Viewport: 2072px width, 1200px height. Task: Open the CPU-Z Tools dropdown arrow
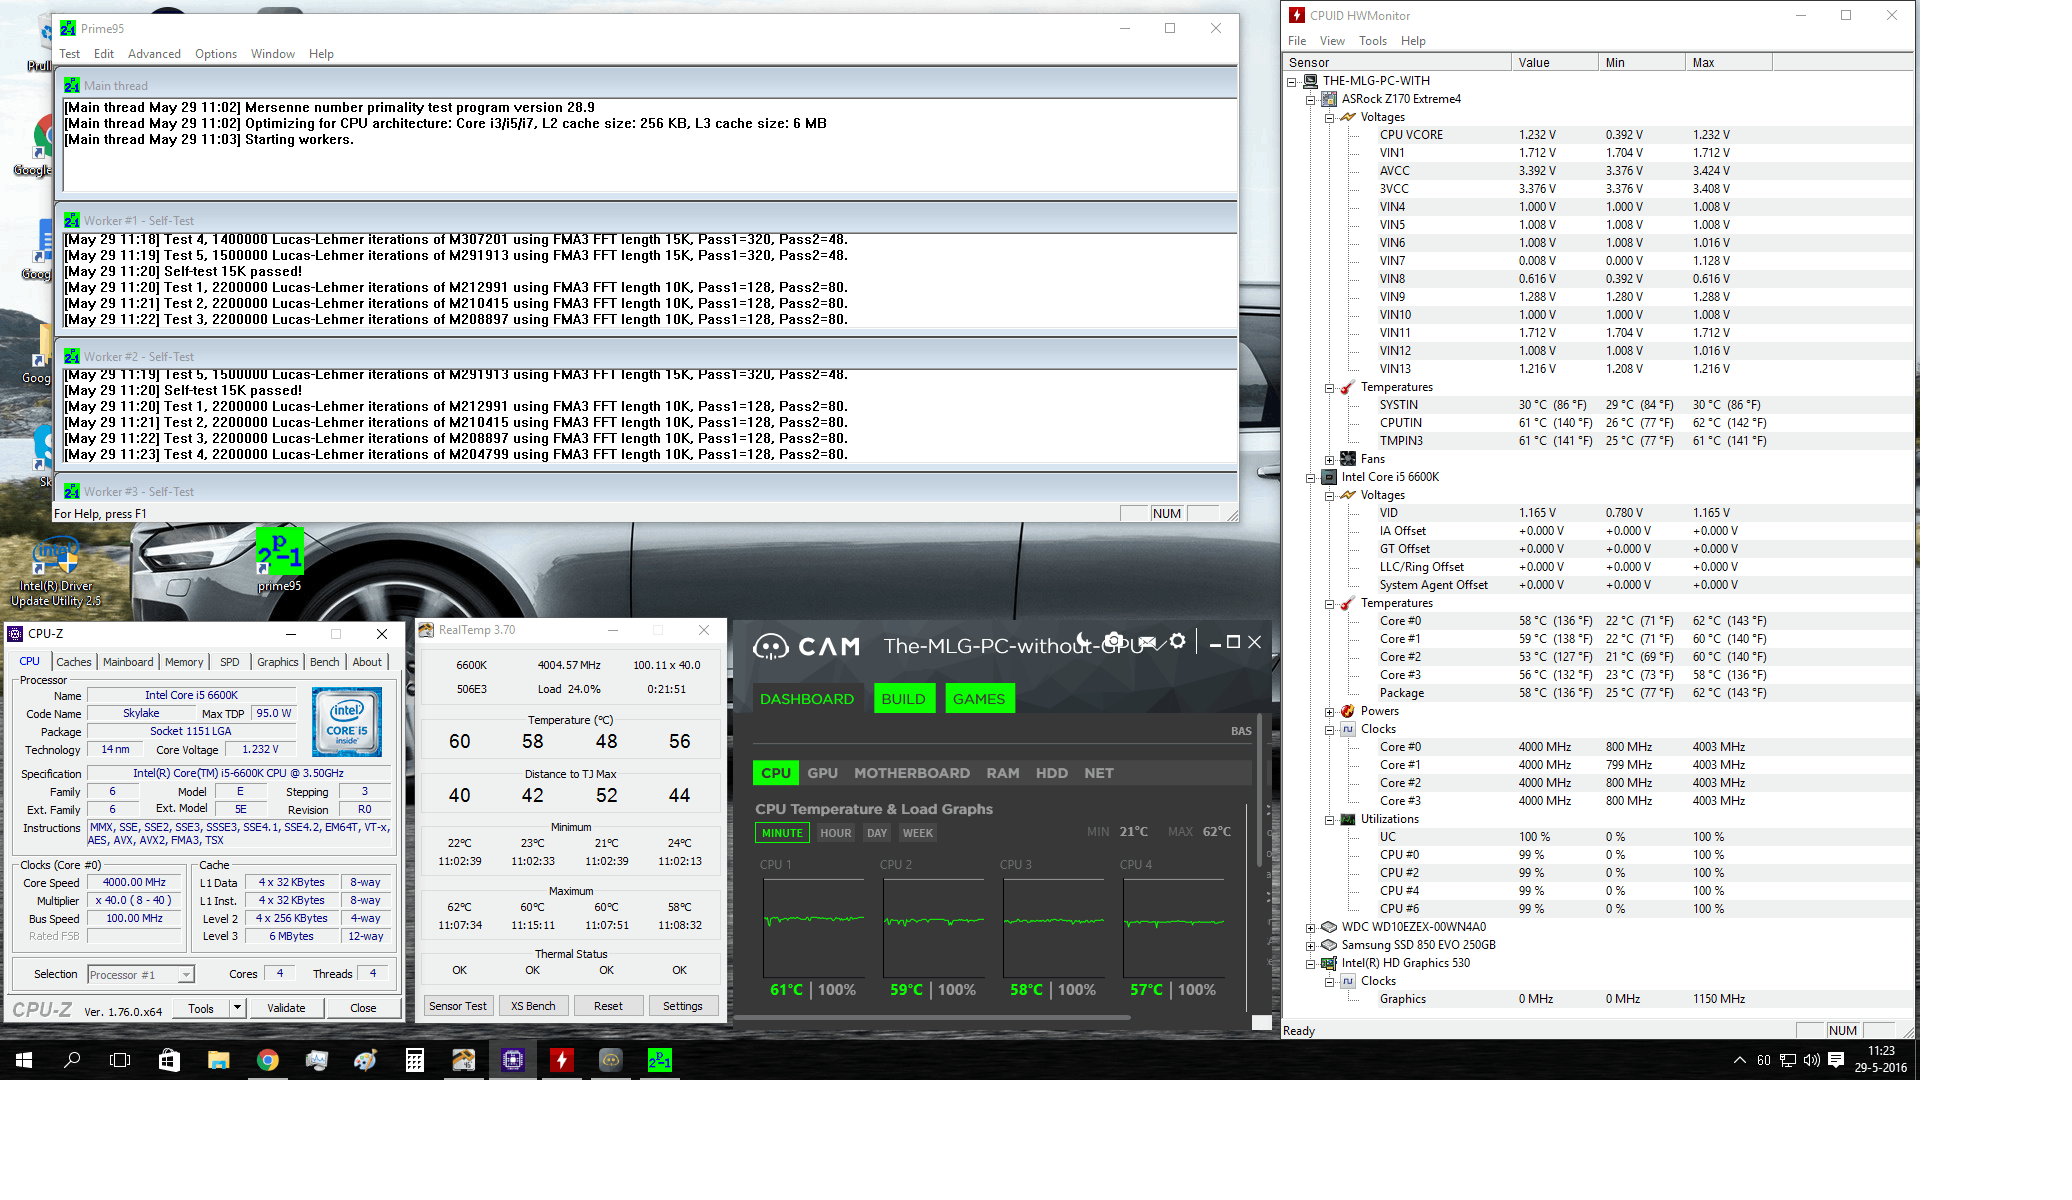(237, 1008)
